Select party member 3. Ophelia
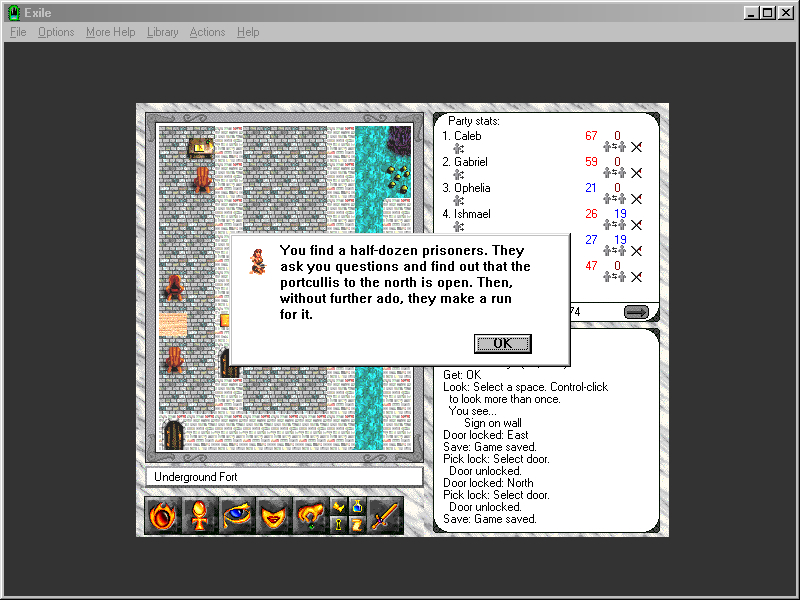The image size is (800, 600). coord(466,188)
